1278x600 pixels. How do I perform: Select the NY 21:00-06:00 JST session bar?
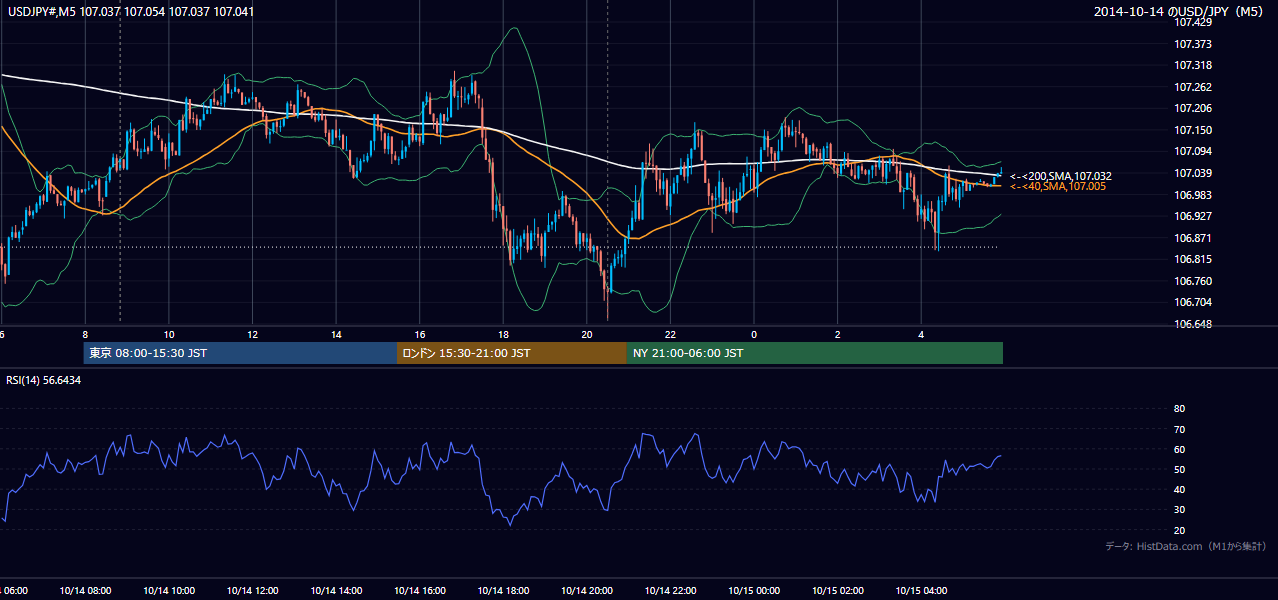tap(815, 353)
